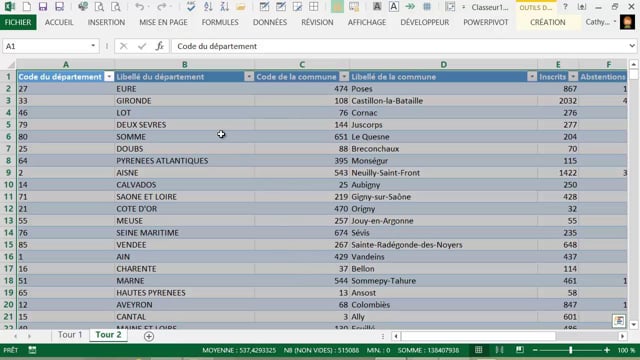Click Cathy's account profile picture

pyautogui.click(x=627, y=22)
